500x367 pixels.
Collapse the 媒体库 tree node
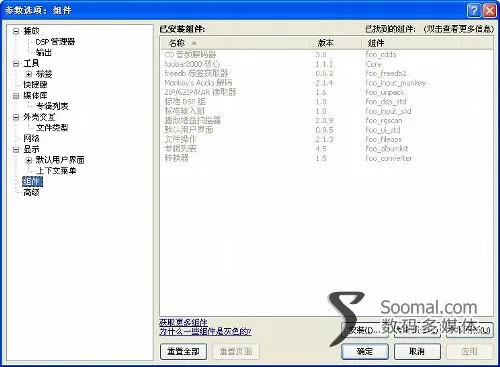click(x=16, y=96)
